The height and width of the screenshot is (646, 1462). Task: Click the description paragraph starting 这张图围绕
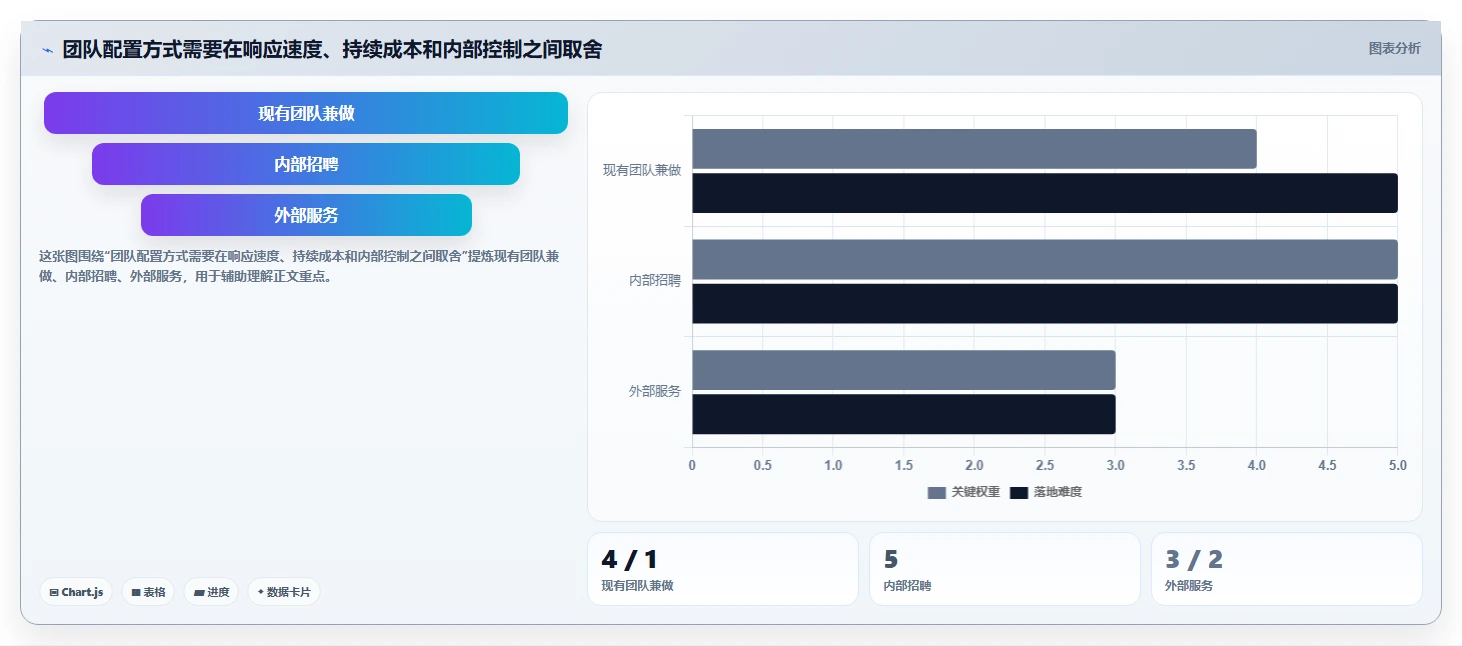(299, 266)
